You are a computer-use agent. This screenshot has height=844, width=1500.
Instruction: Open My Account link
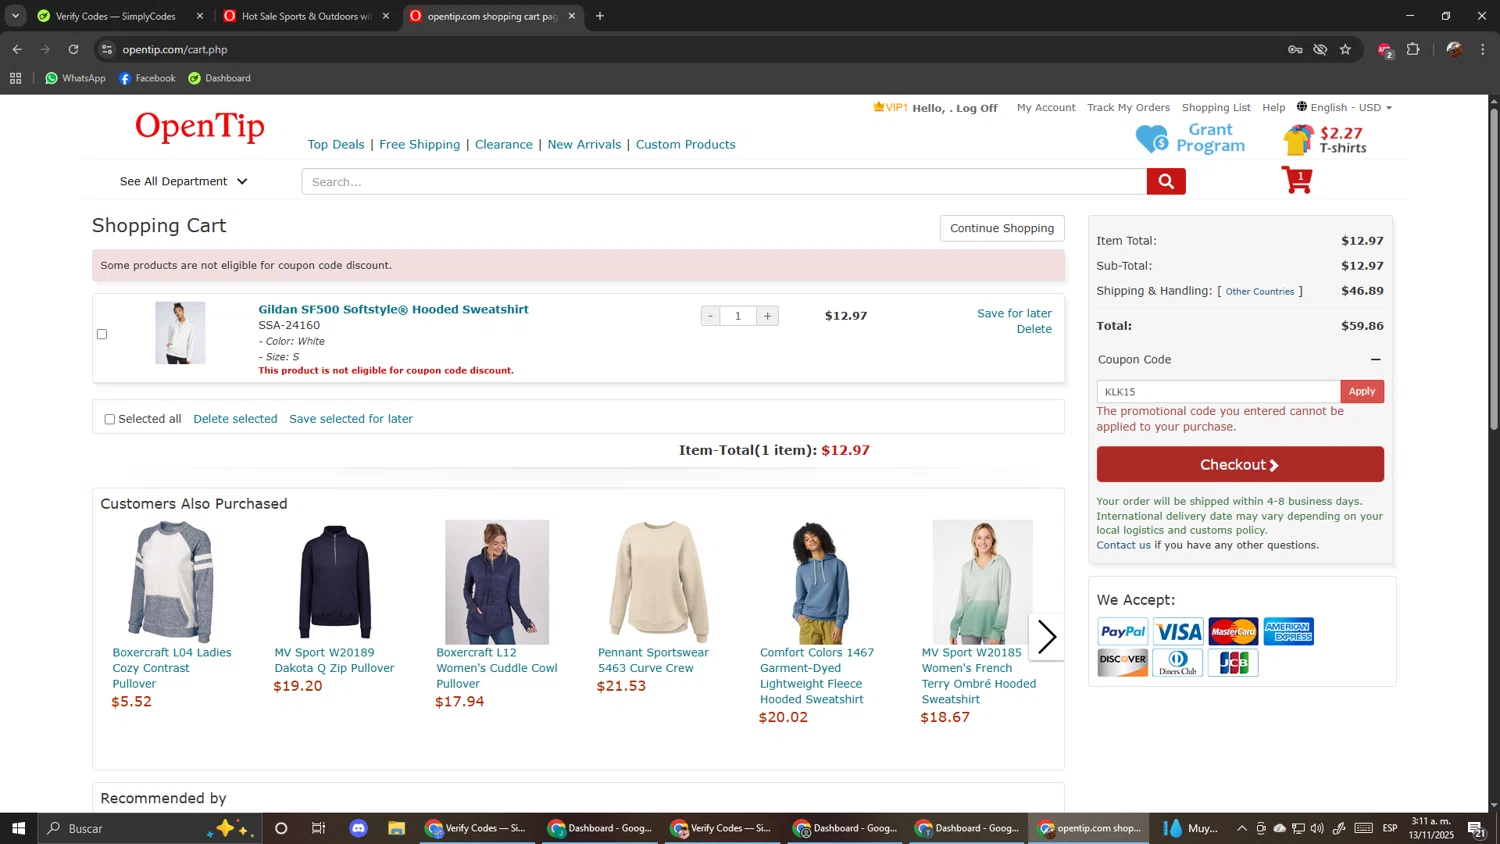(x=1046, y=108)
